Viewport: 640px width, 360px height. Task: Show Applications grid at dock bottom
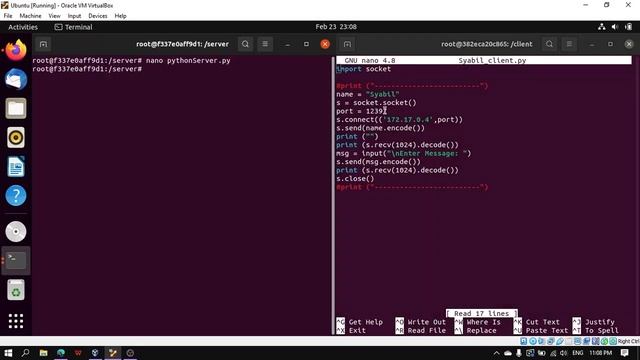tap(16, 321)
